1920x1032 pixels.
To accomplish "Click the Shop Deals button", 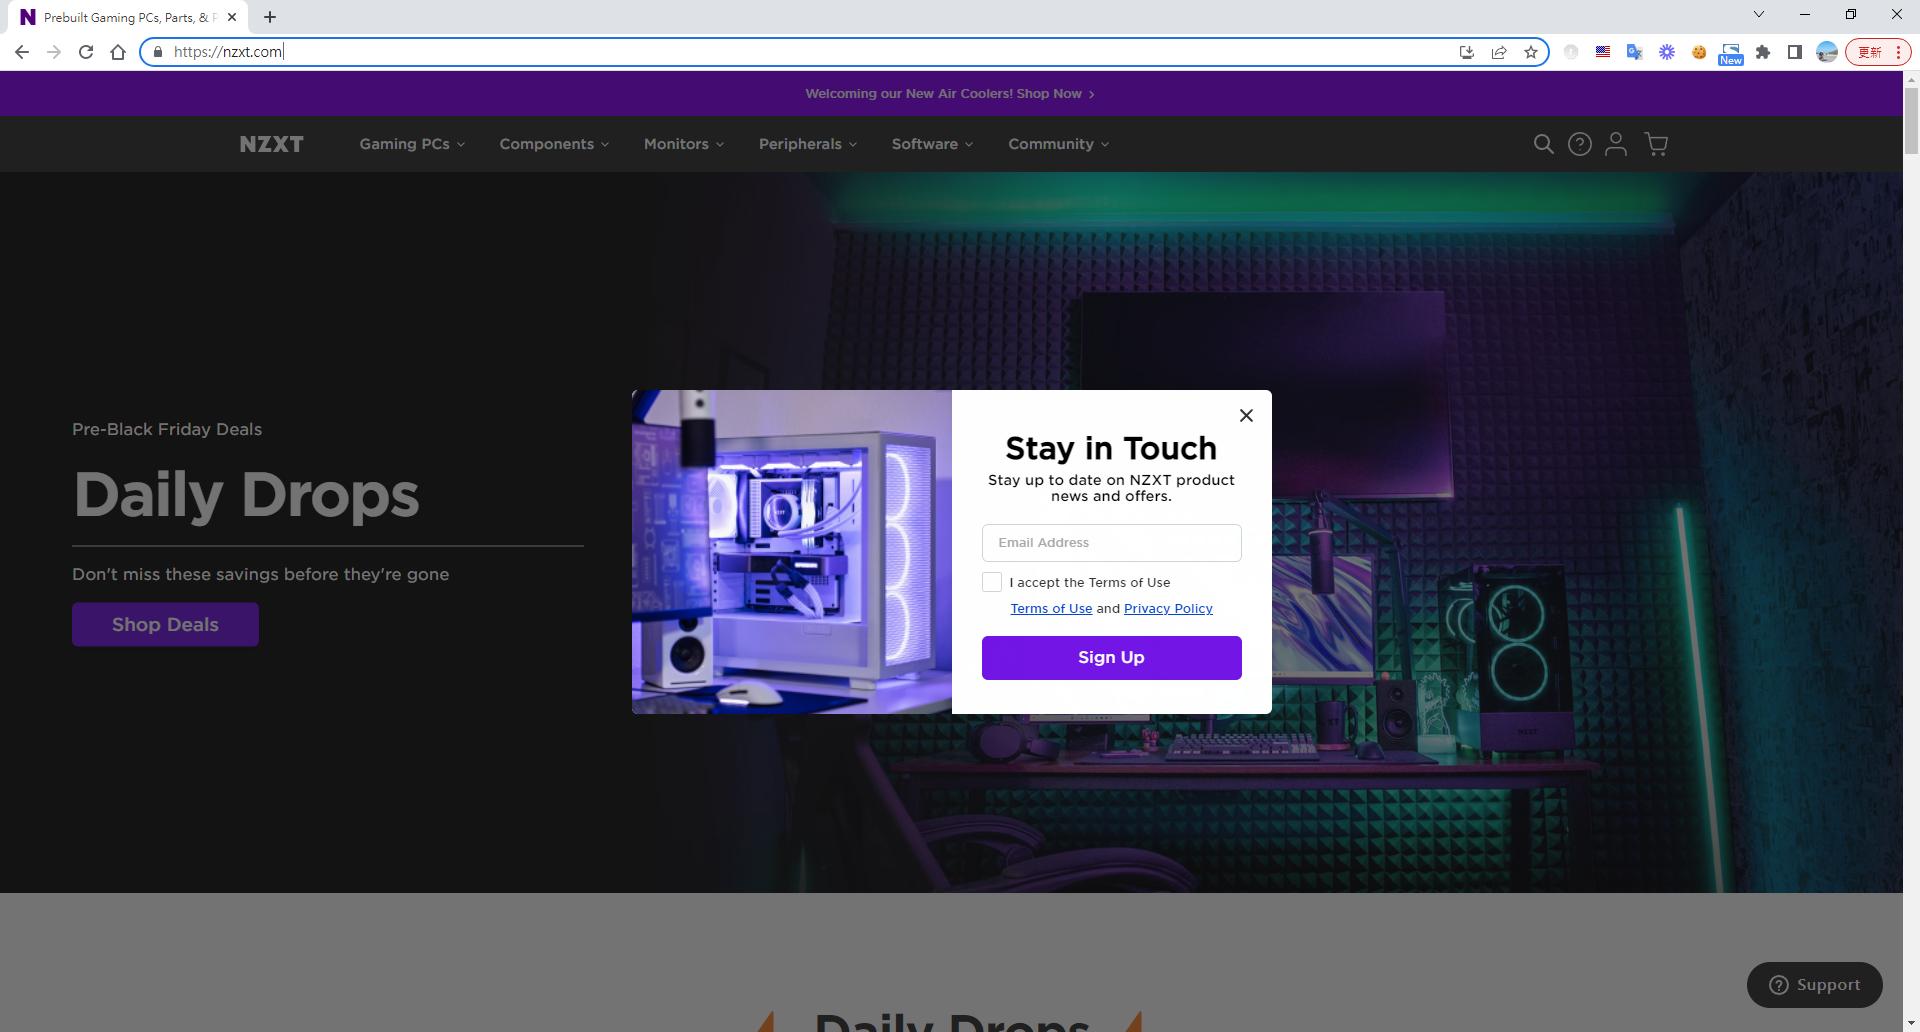I will (x=165, y=624).
